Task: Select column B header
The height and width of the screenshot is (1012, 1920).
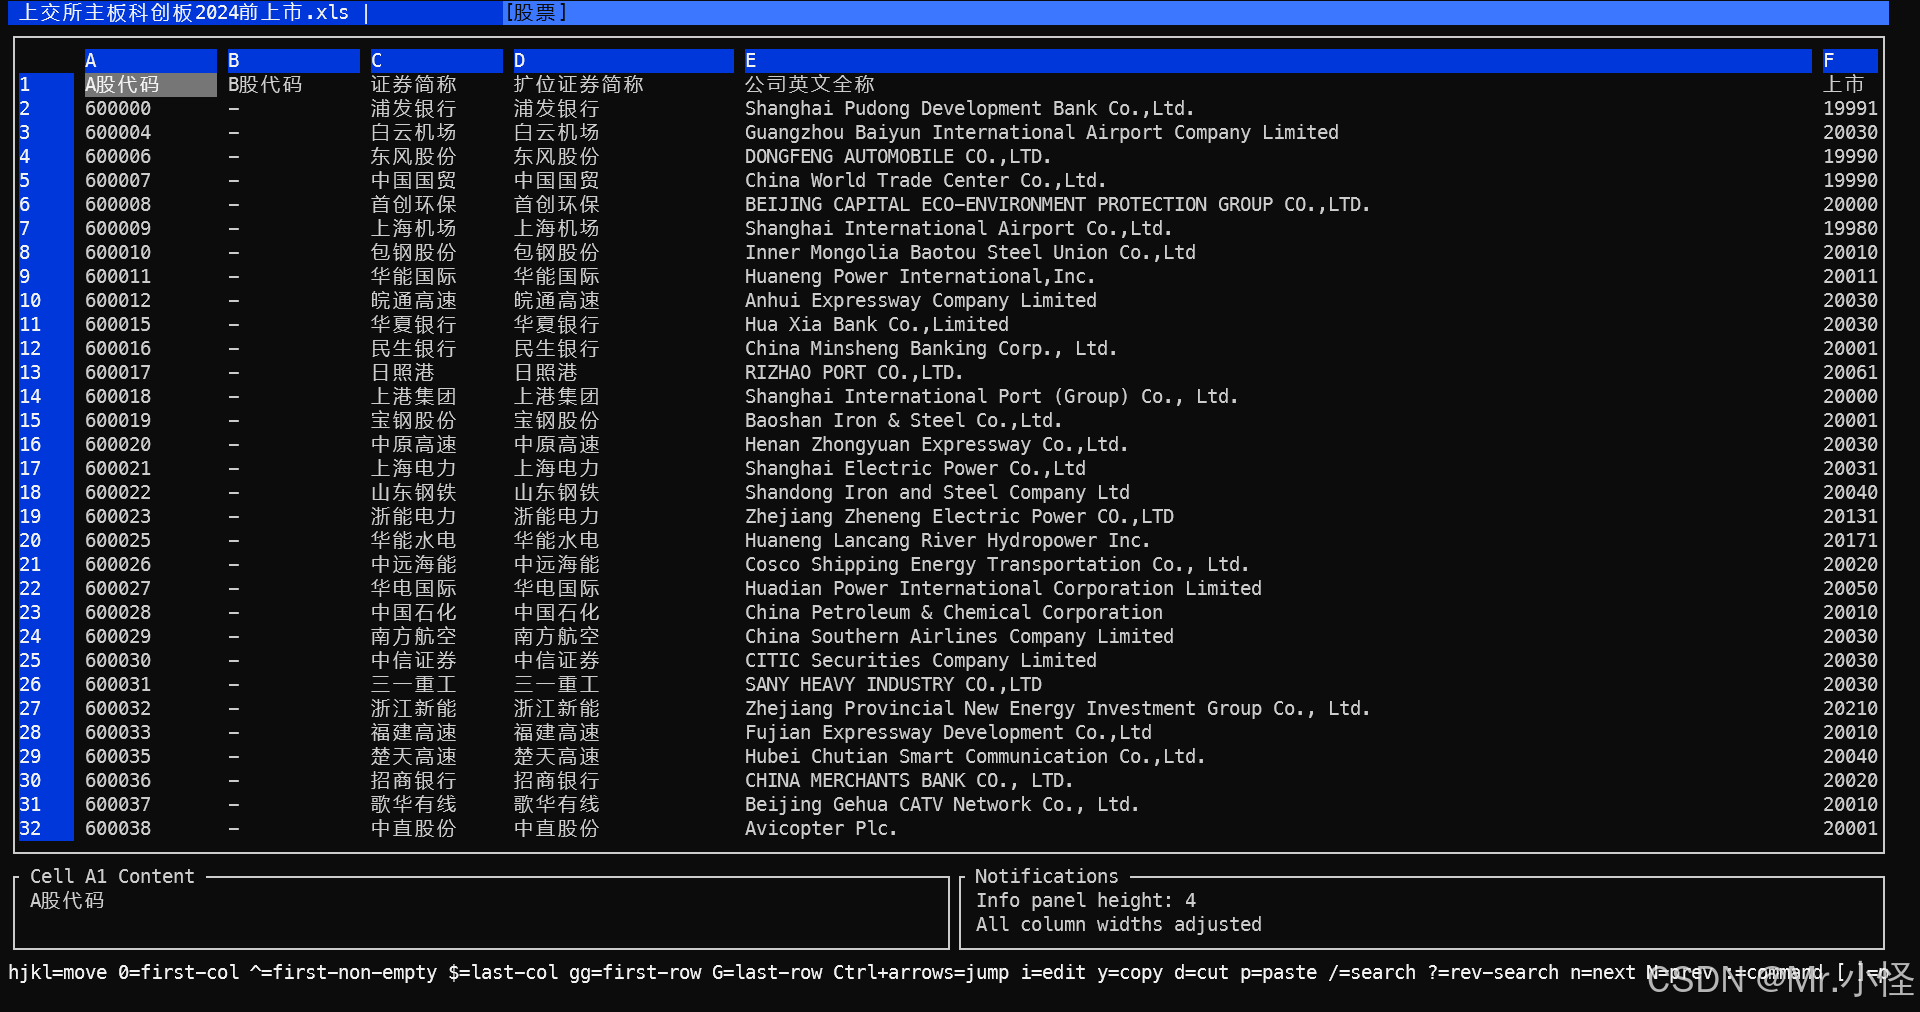Action: coord(293,60)
